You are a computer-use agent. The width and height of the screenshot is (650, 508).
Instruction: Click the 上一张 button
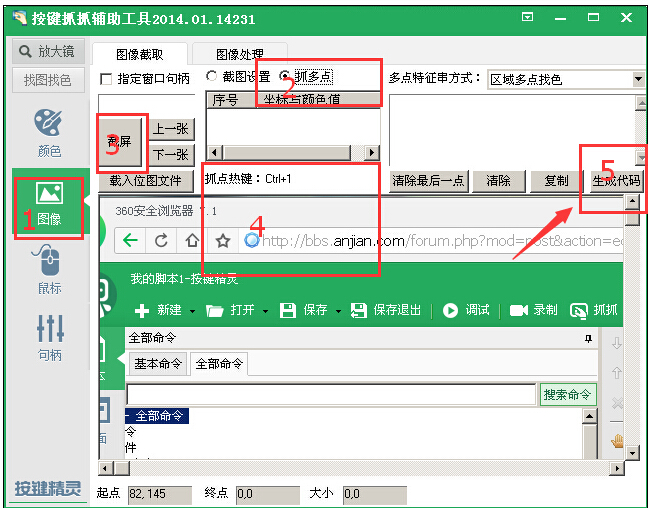point(171,129)
